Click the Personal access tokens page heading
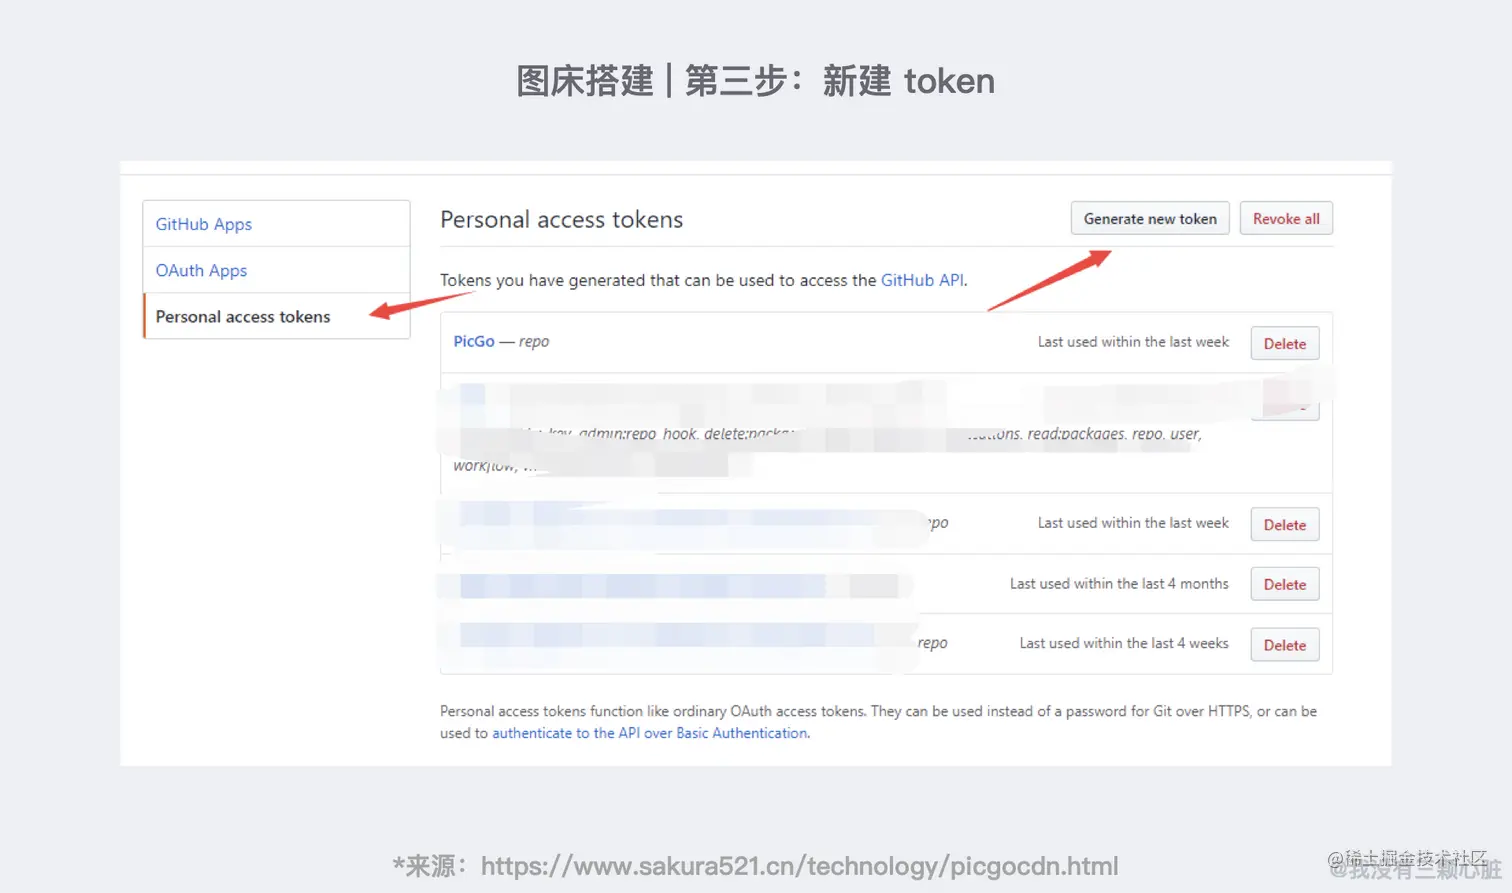The width and height of the screenshot is (1512, 893). pos(562,219)
